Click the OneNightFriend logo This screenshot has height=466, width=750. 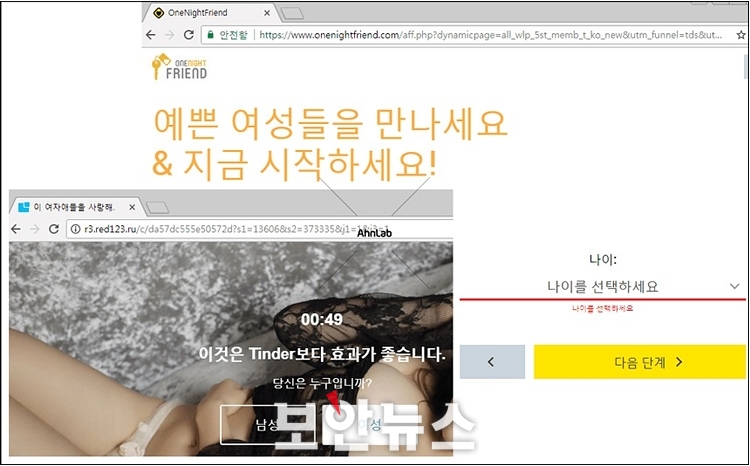[x=179, y=67]
